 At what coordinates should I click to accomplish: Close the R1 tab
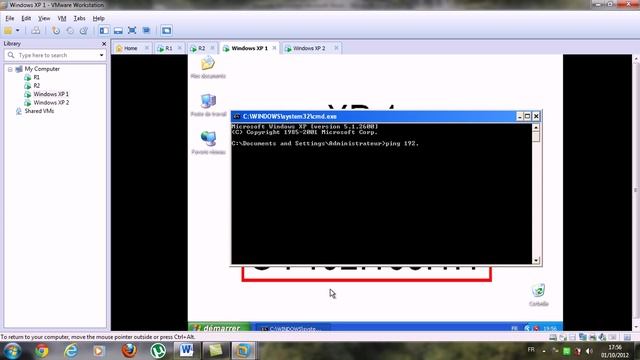coord(180,48)
